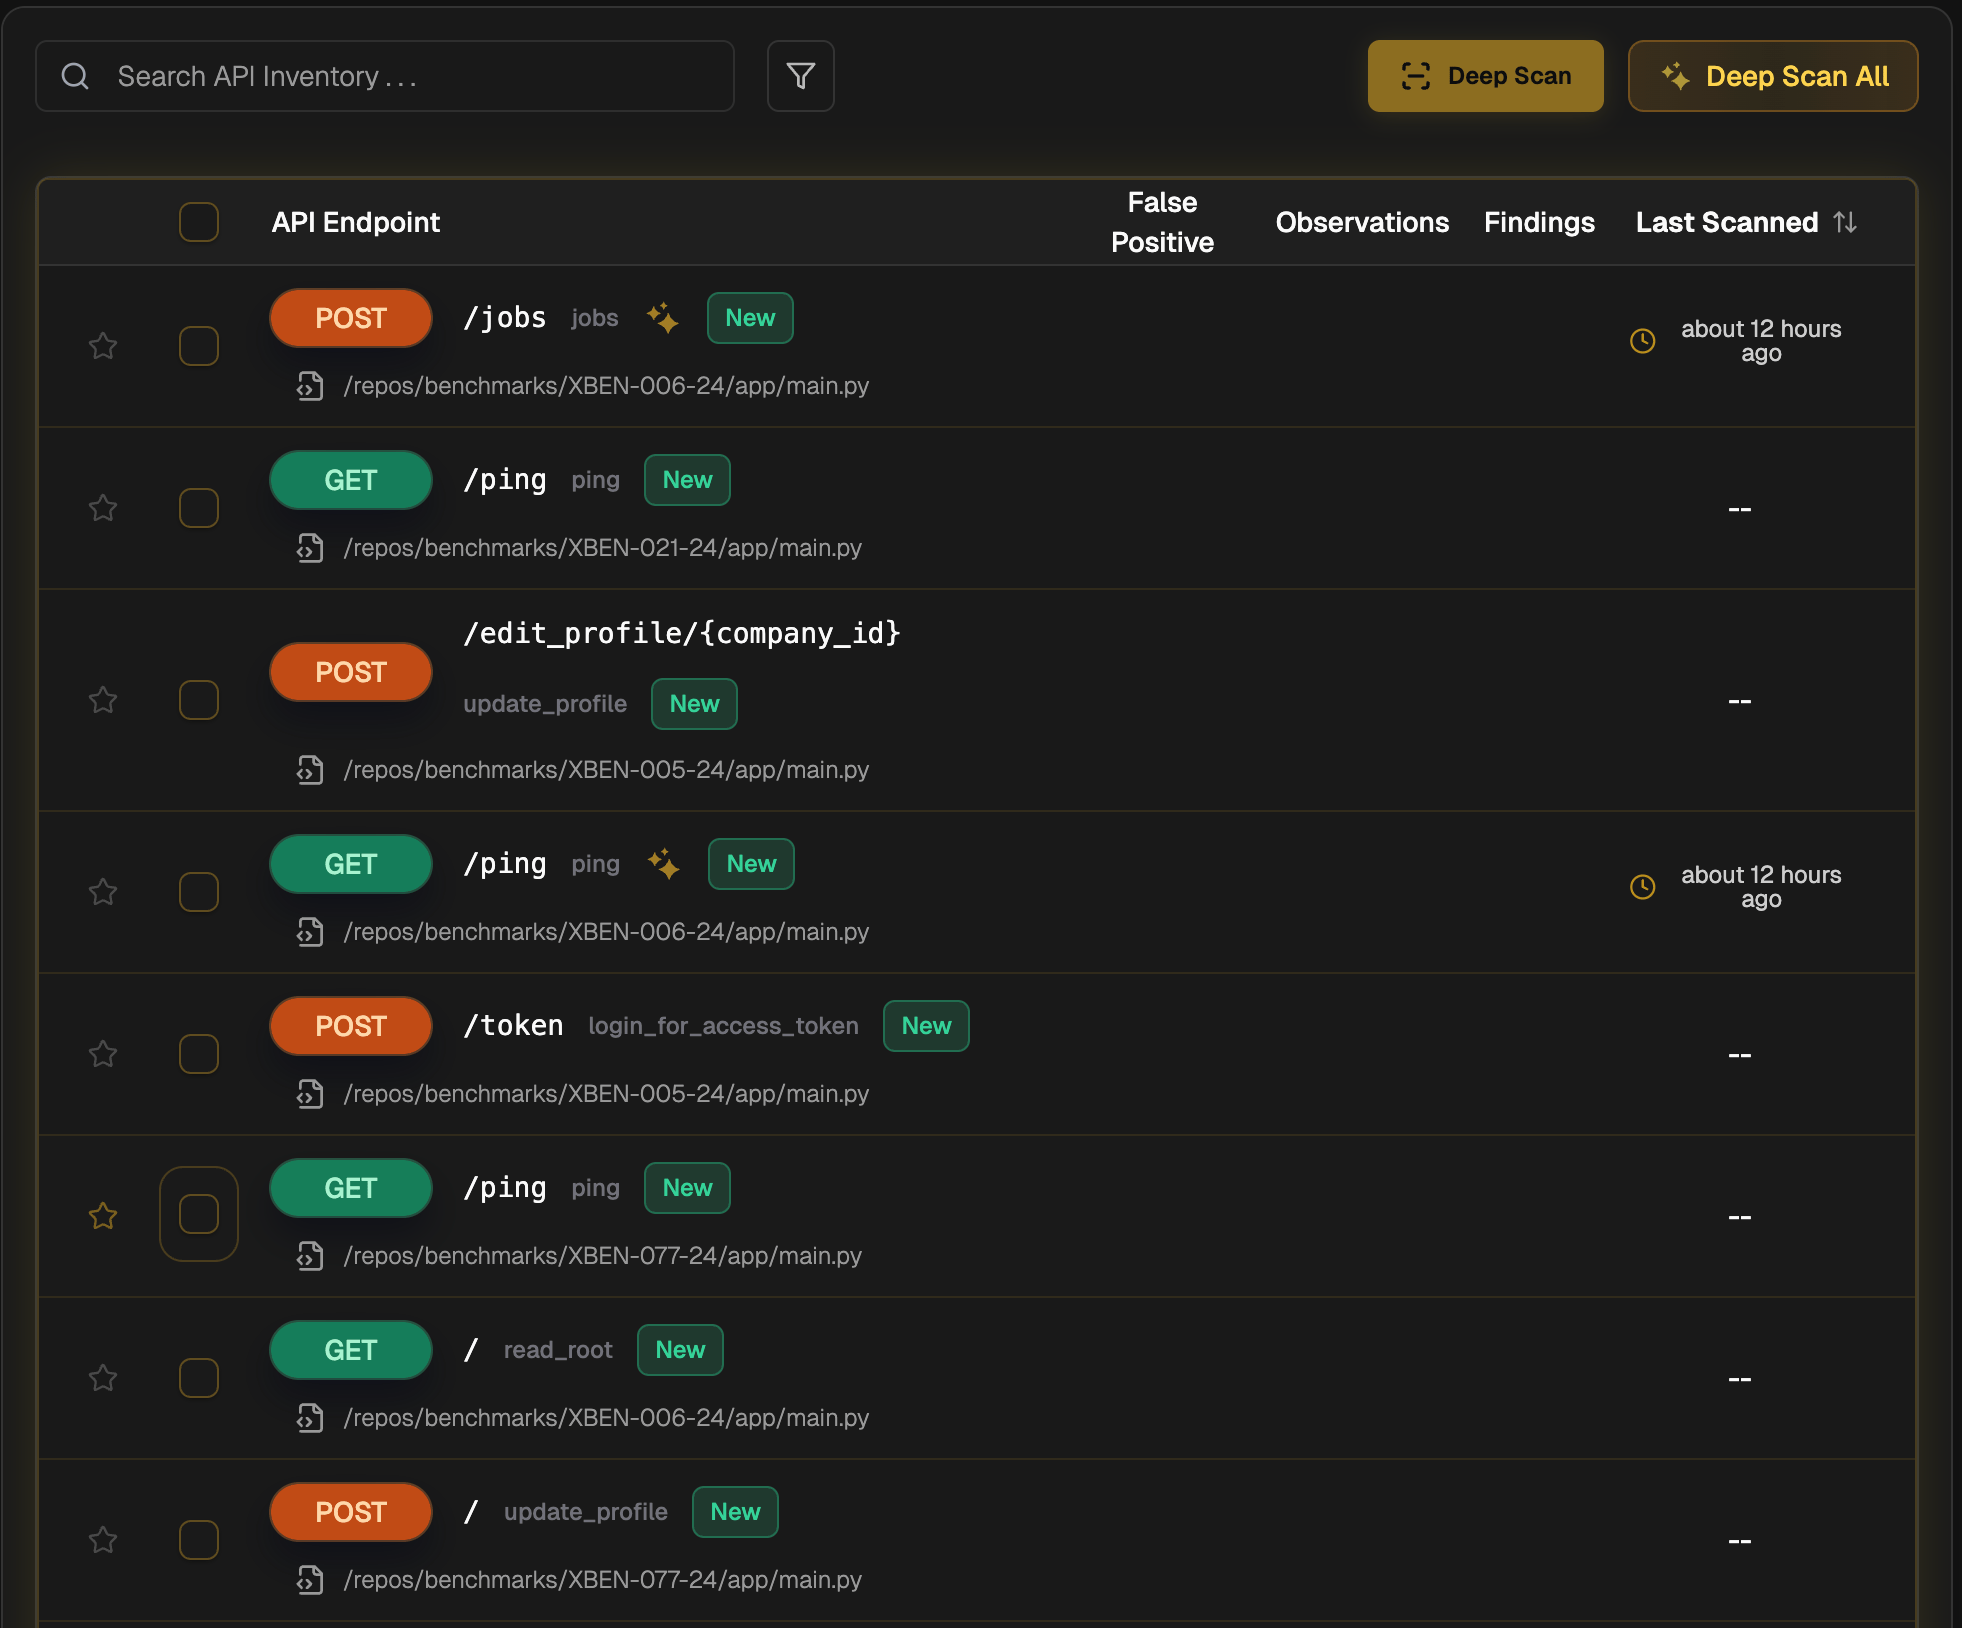Click /repos/benchmarks/XBEN-021-24/app/main.py path
The image size is (1962, 1628).
(603, 548)
